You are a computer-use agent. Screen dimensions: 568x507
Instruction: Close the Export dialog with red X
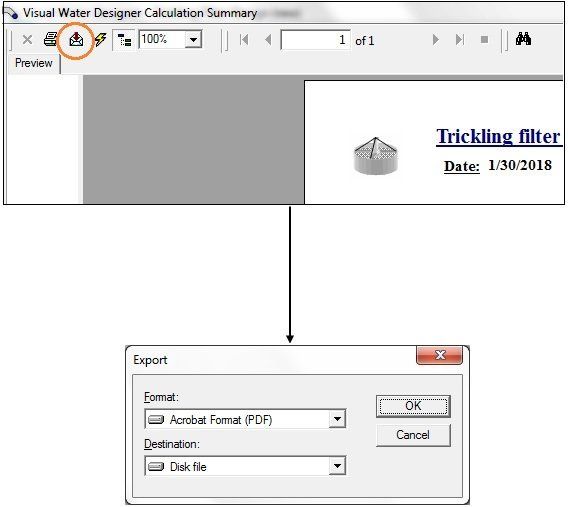tap(439, 355)
